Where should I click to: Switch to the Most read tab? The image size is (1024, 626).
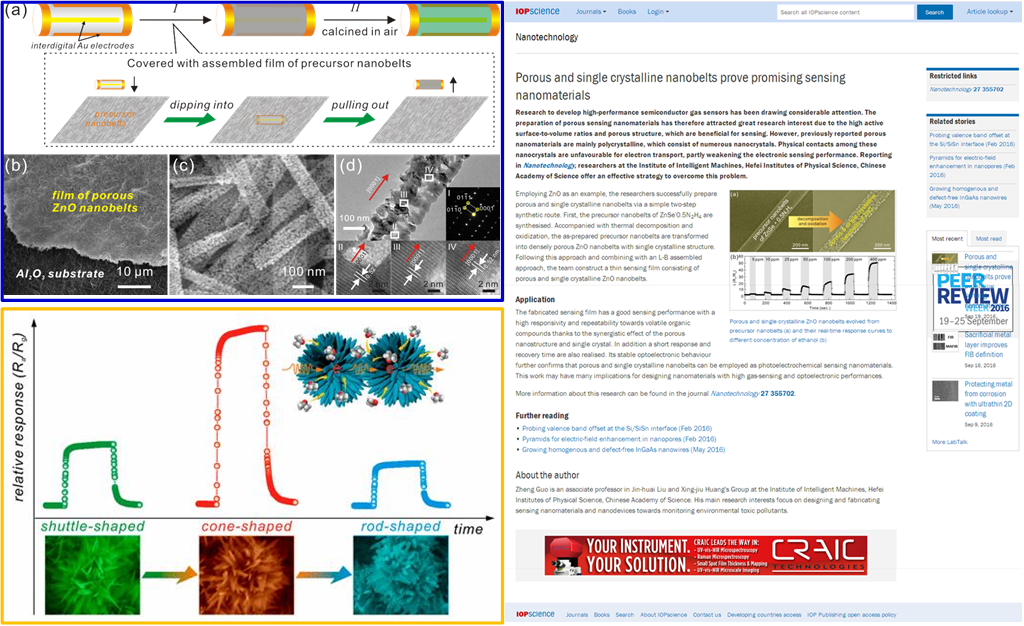point(988,239)
